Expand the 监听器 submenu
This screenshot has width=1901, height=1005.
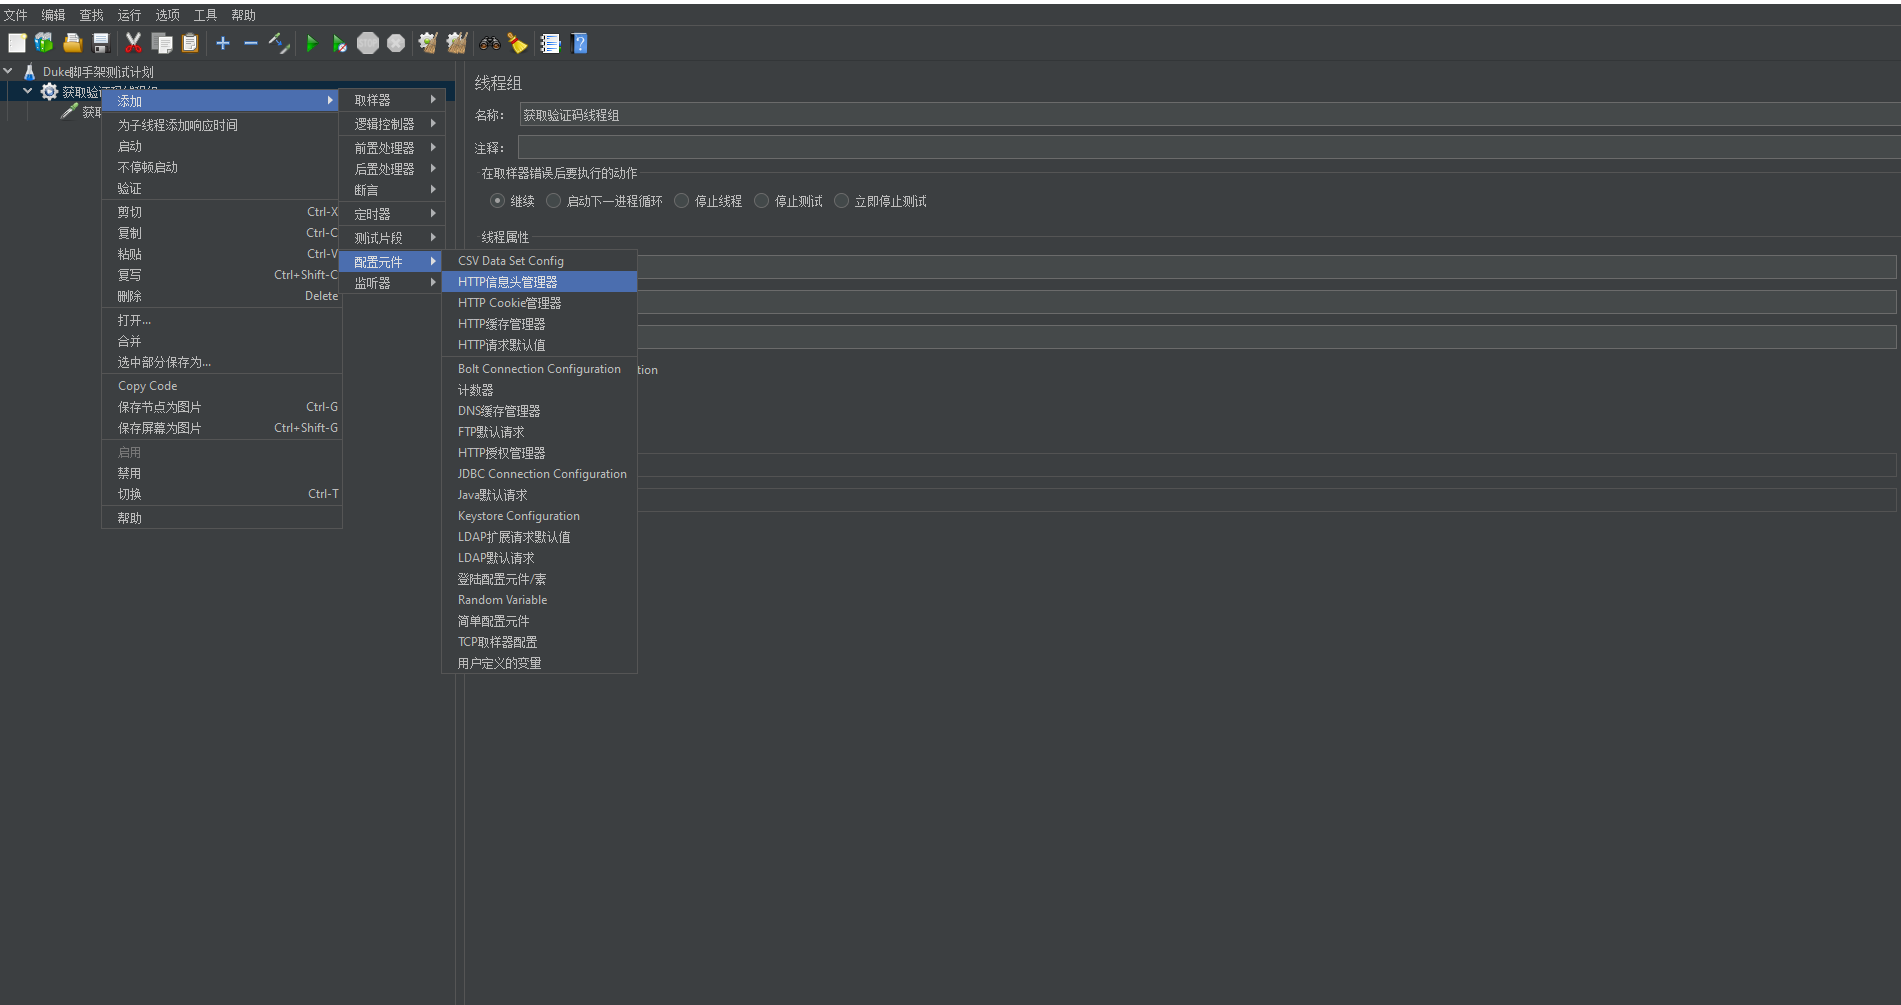click(x=392, y=283)
